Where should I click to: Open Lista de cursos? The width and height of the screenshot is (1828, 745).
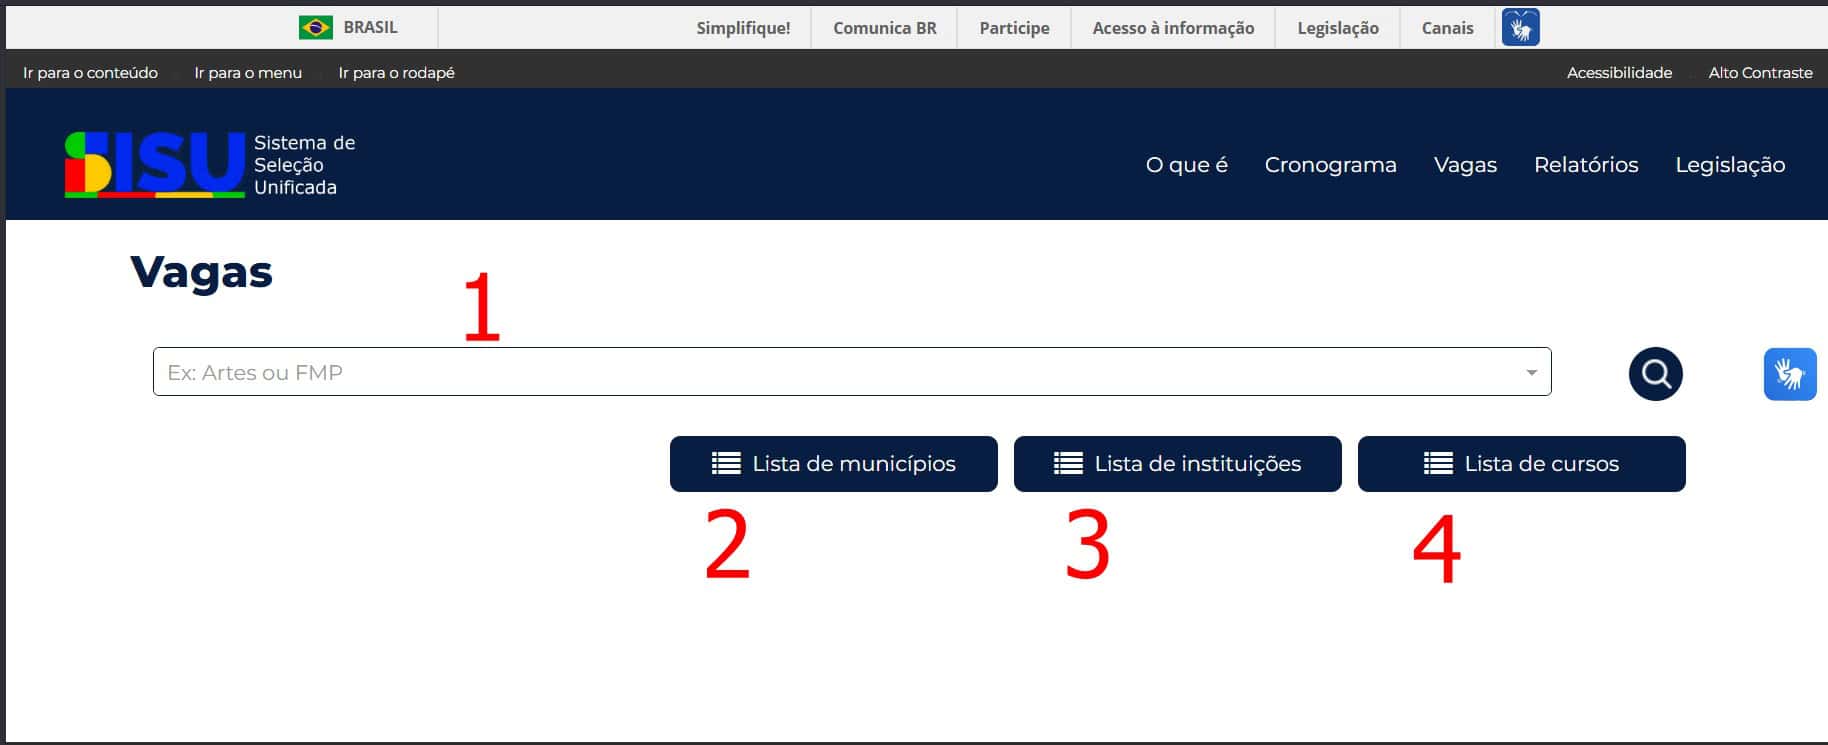tap(1521, 464)
